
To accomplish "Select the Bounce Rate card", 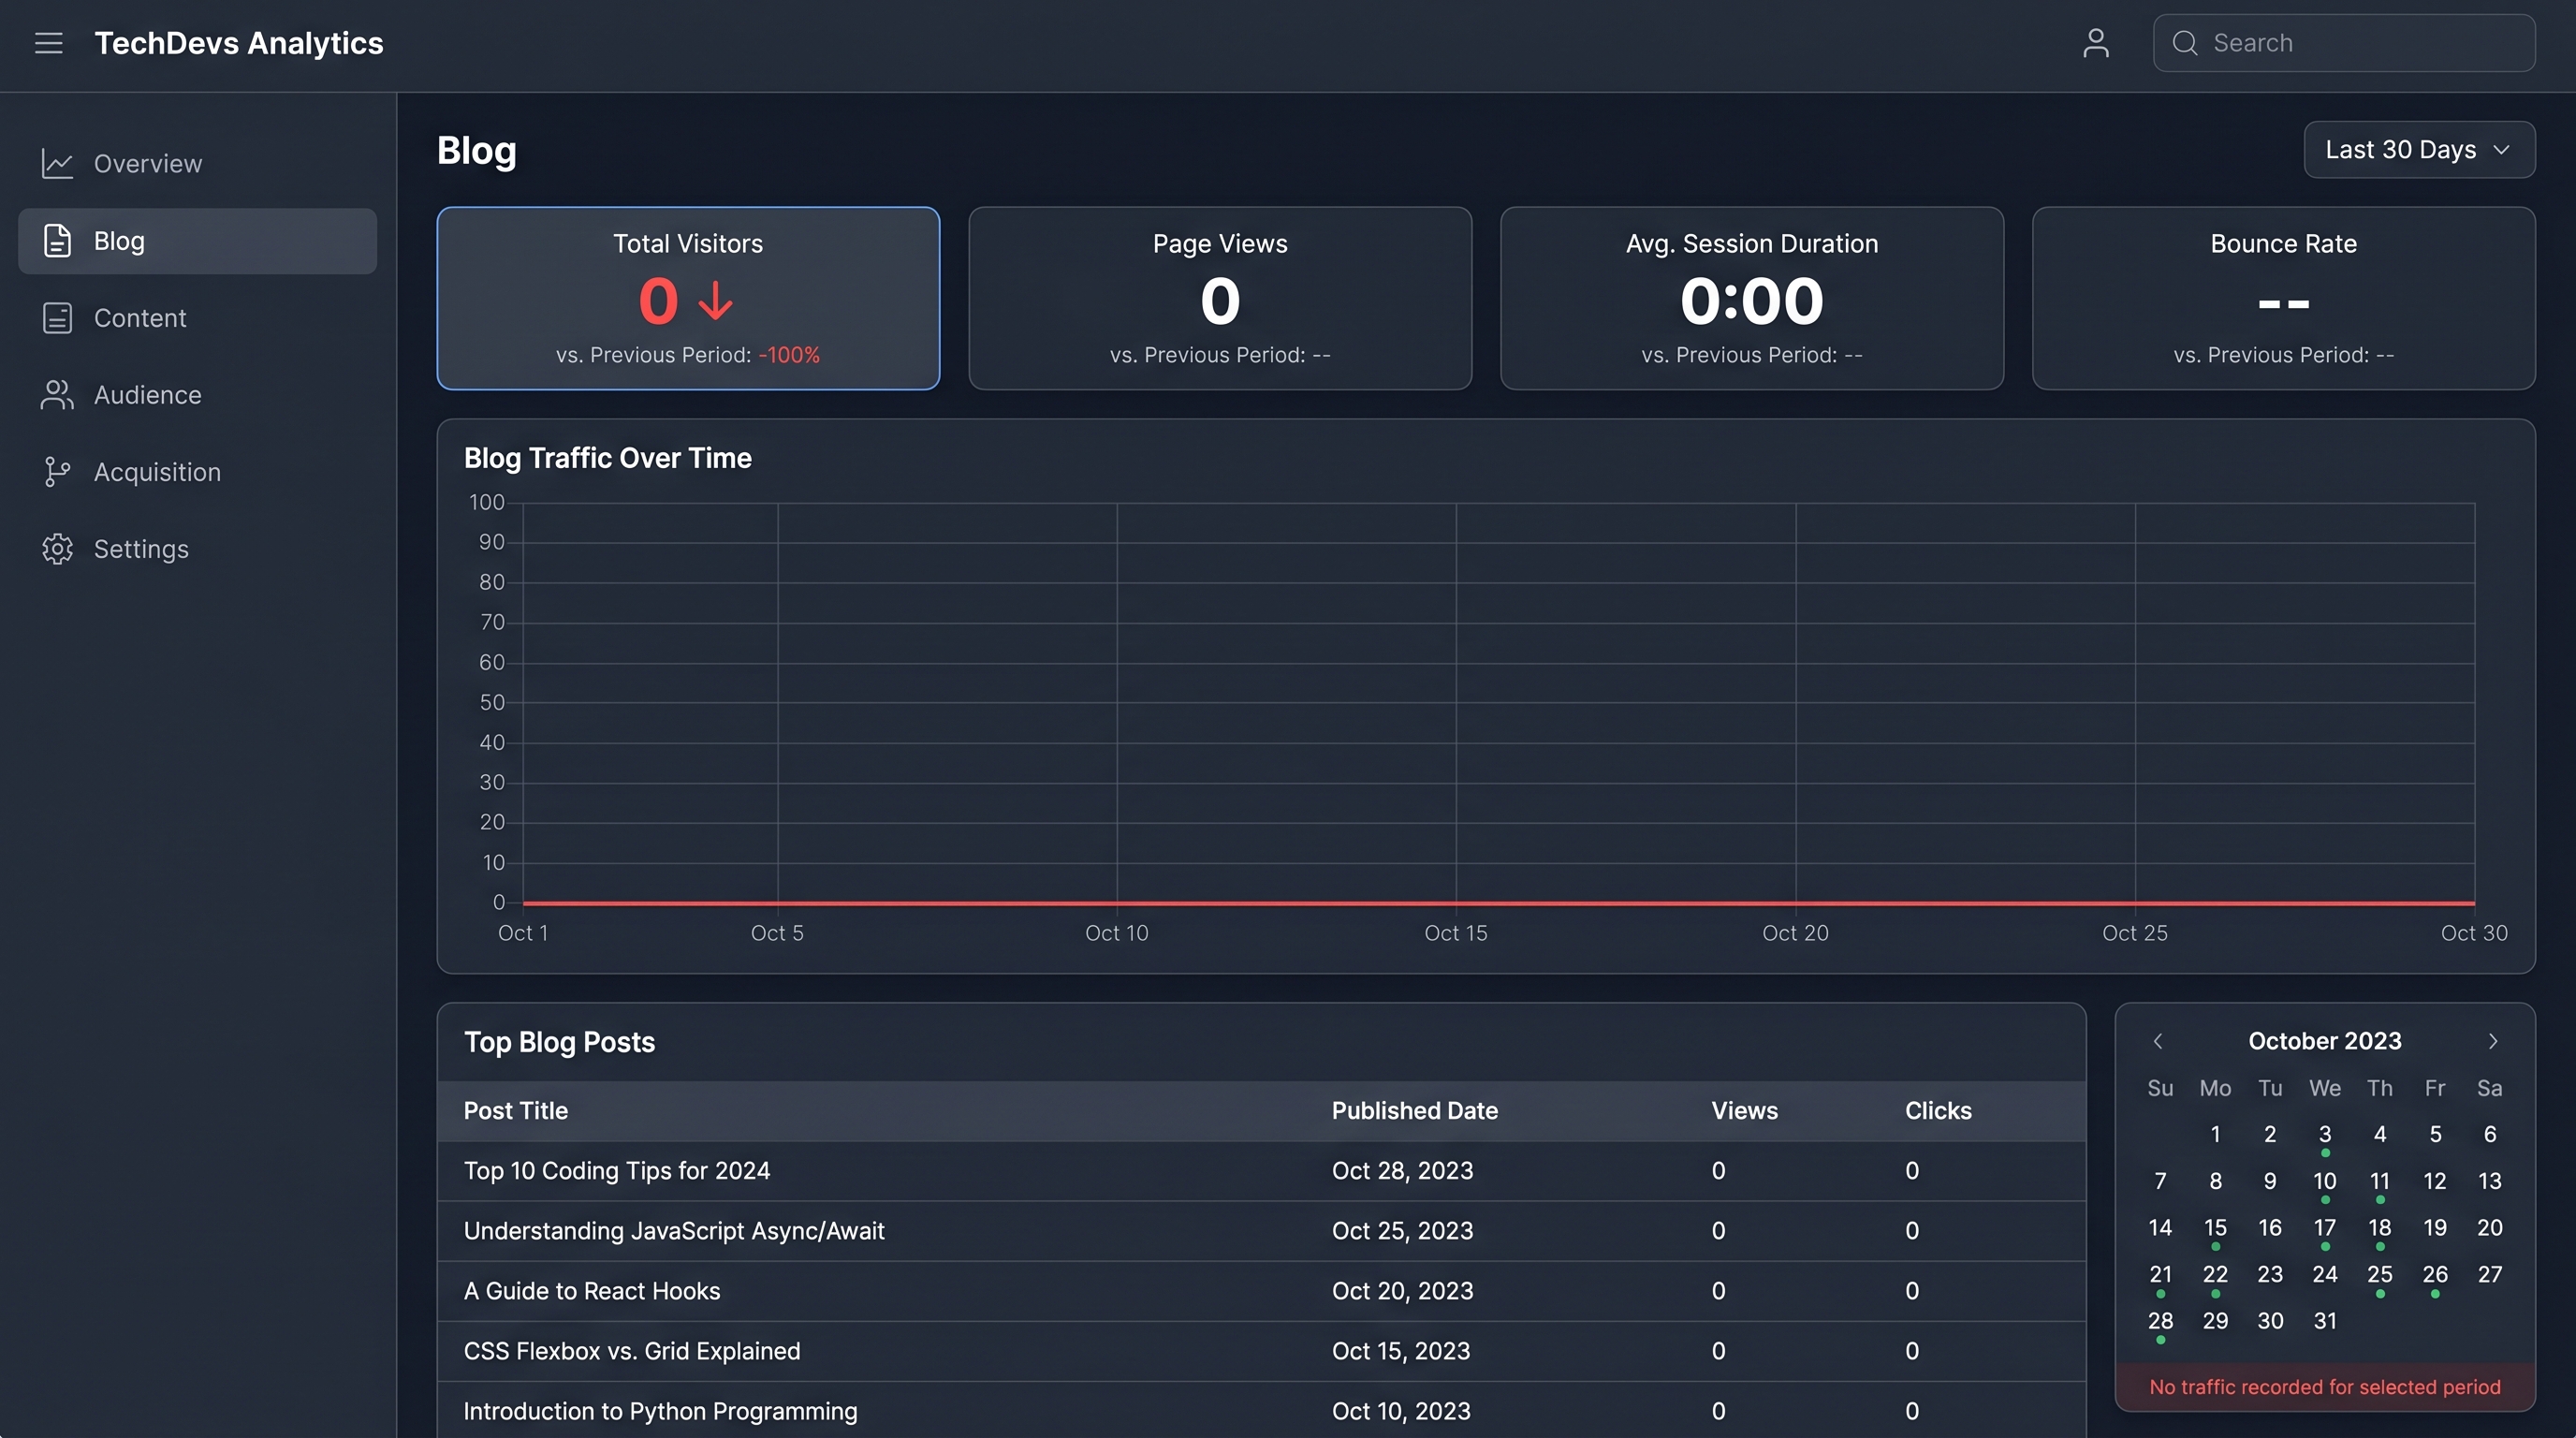I will (2283, 298).
